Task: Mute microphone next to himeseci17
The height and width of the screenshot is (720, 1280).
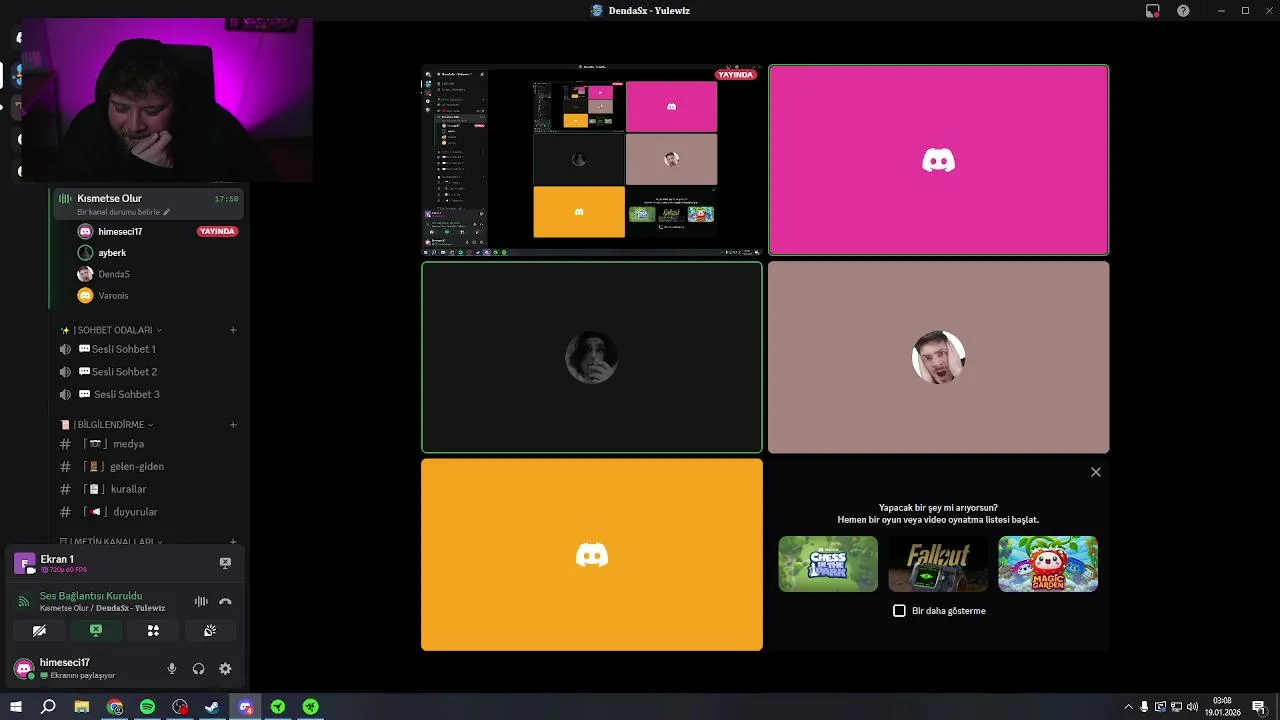Action: coord(172,669)
